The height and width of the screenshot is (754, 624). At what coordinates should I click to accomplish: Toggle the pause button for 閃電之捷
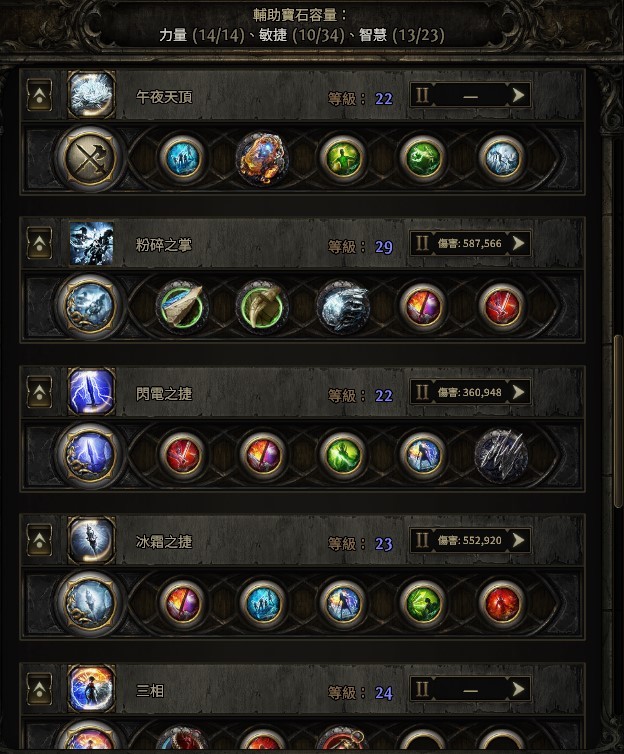pos(422,392)
